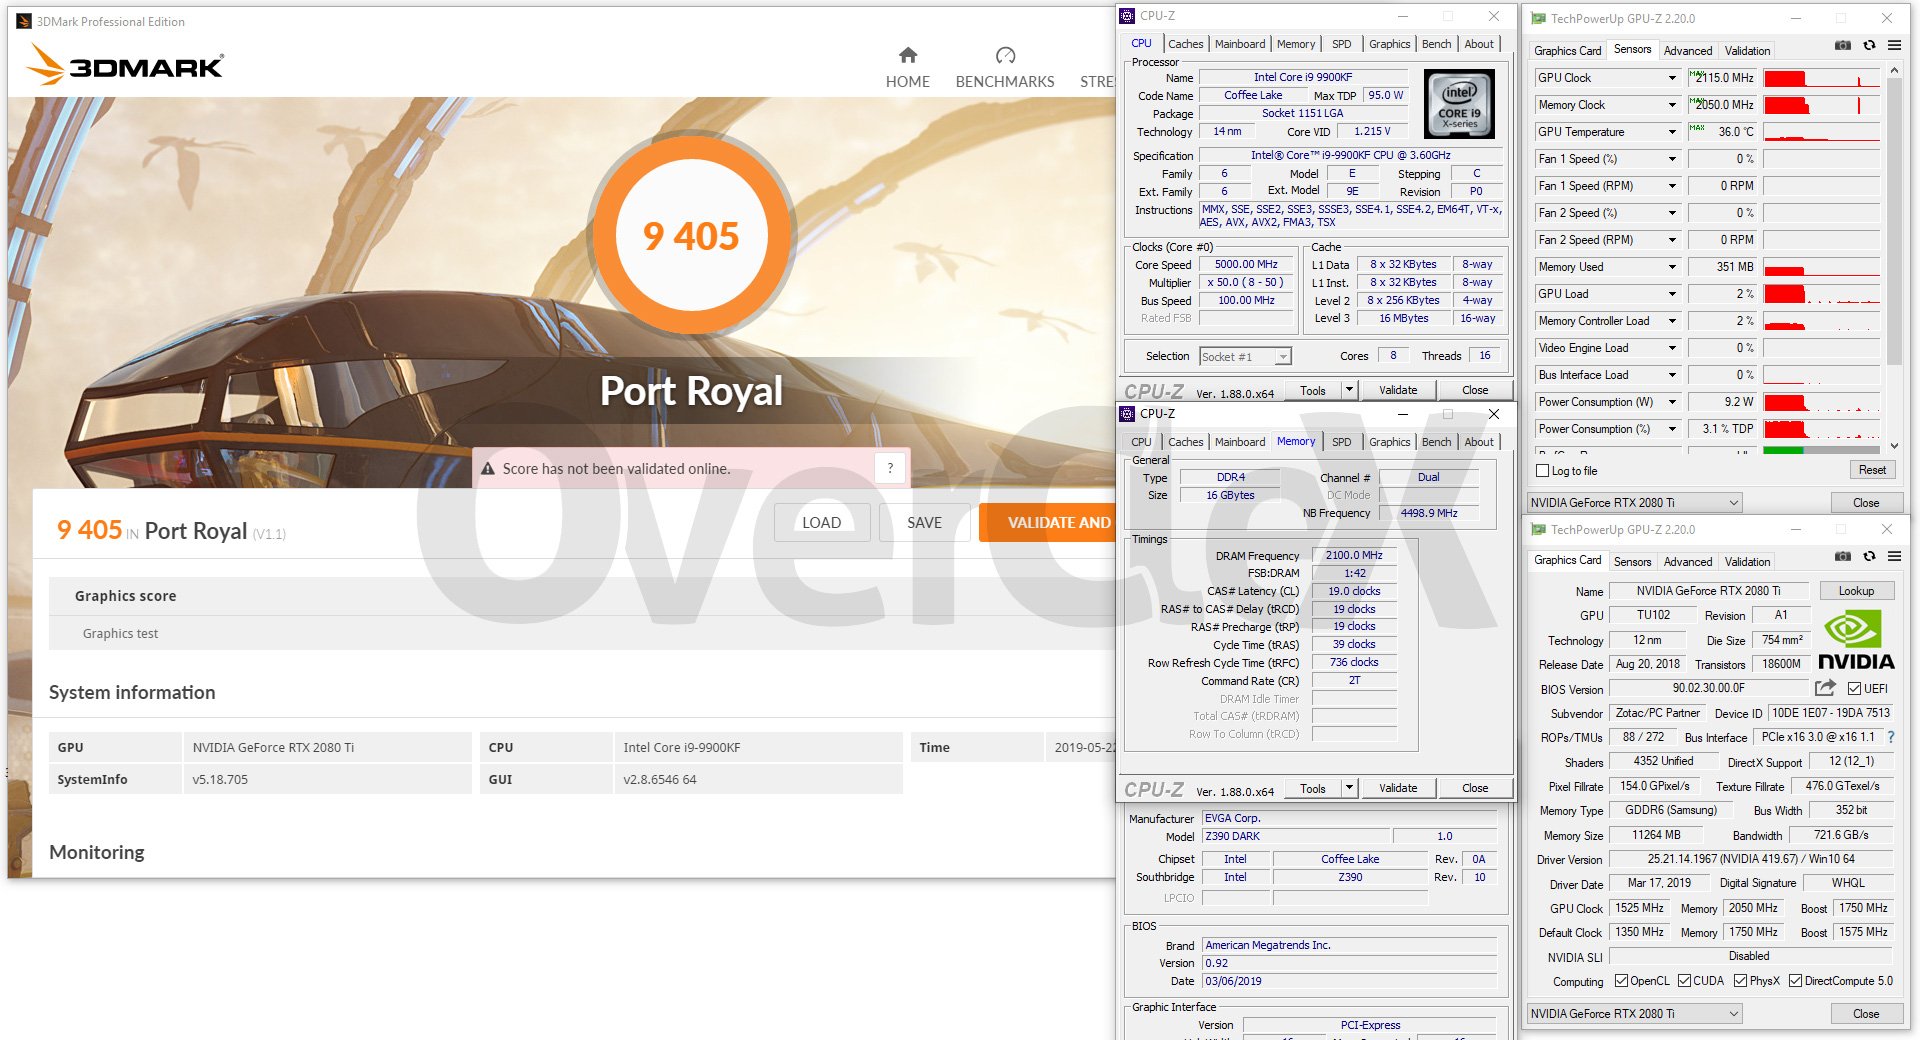Click the CPU-Z title bar icon of the Memory window
This screenshot has height=1040, width=1920.
coord(1127,413)
